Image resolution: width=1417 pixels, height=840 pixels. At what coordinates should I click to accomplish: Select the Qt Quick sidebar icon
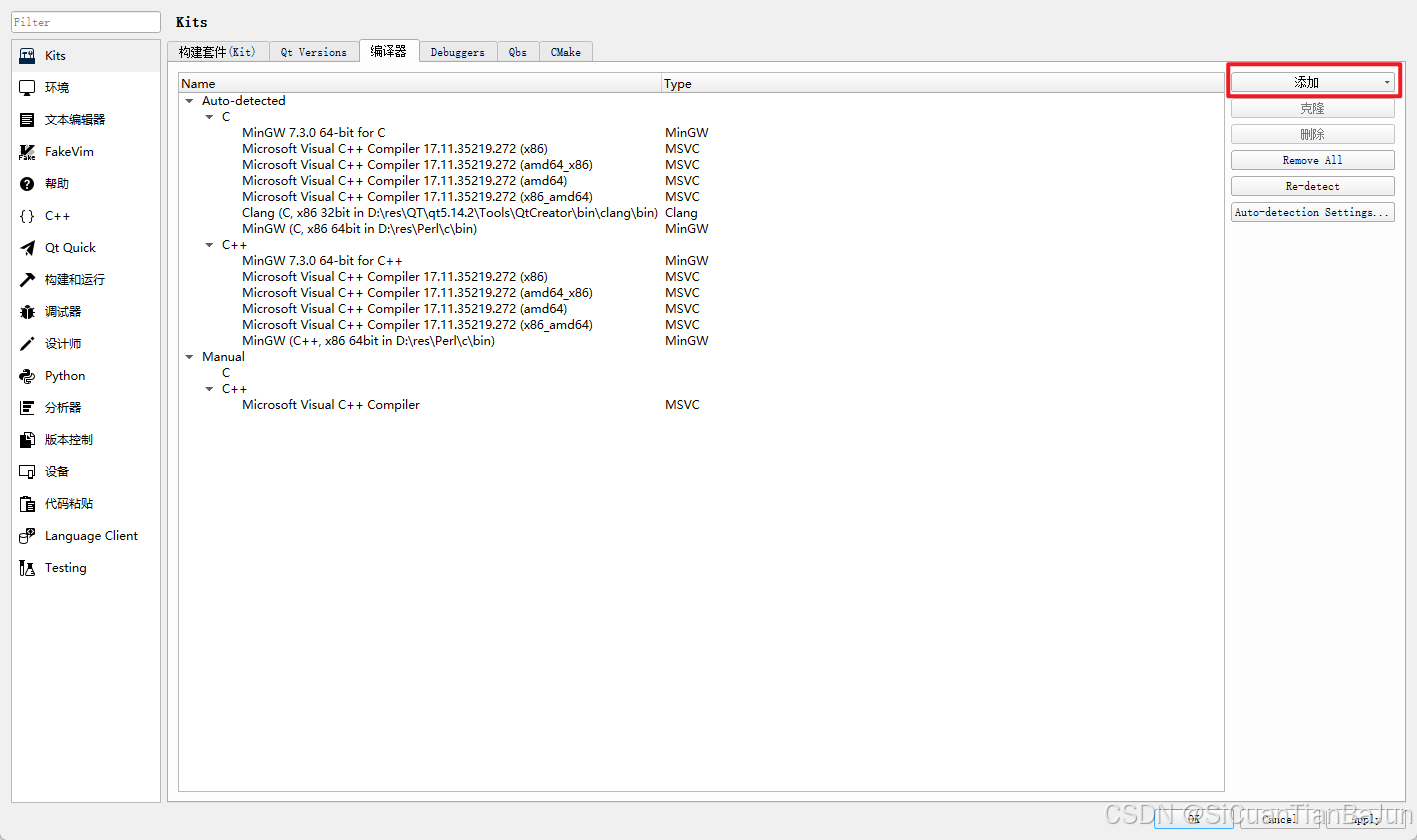click(x=70, y=247)
